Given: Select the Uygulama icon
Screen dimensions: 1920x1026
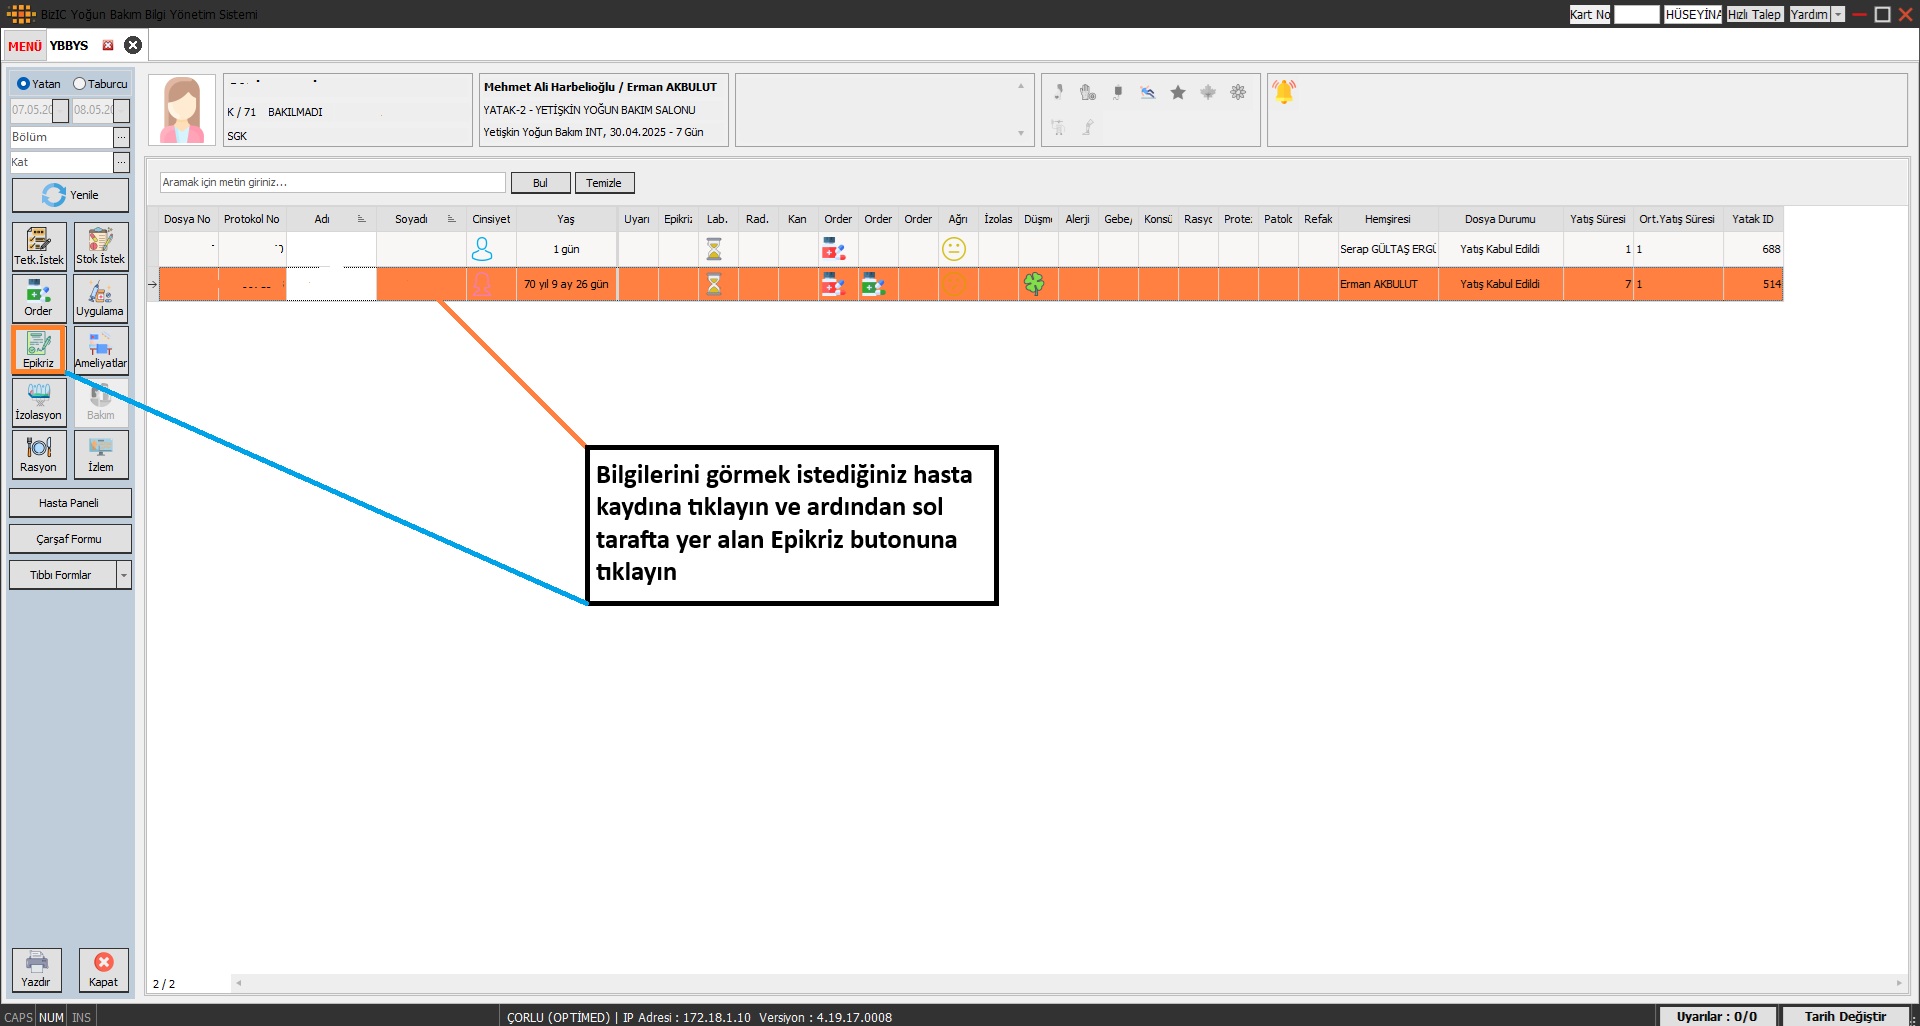Looking at the screenshot, I should [100, 298].
